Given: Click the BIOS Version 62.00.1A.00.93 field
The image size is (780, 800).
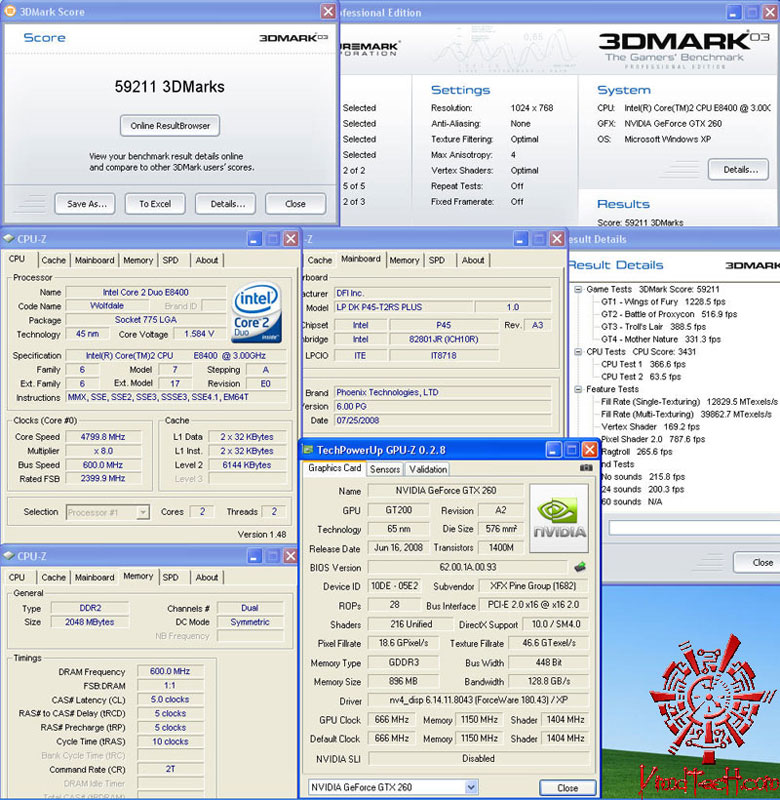Looking at the screenshot, I should pos(467,567).
